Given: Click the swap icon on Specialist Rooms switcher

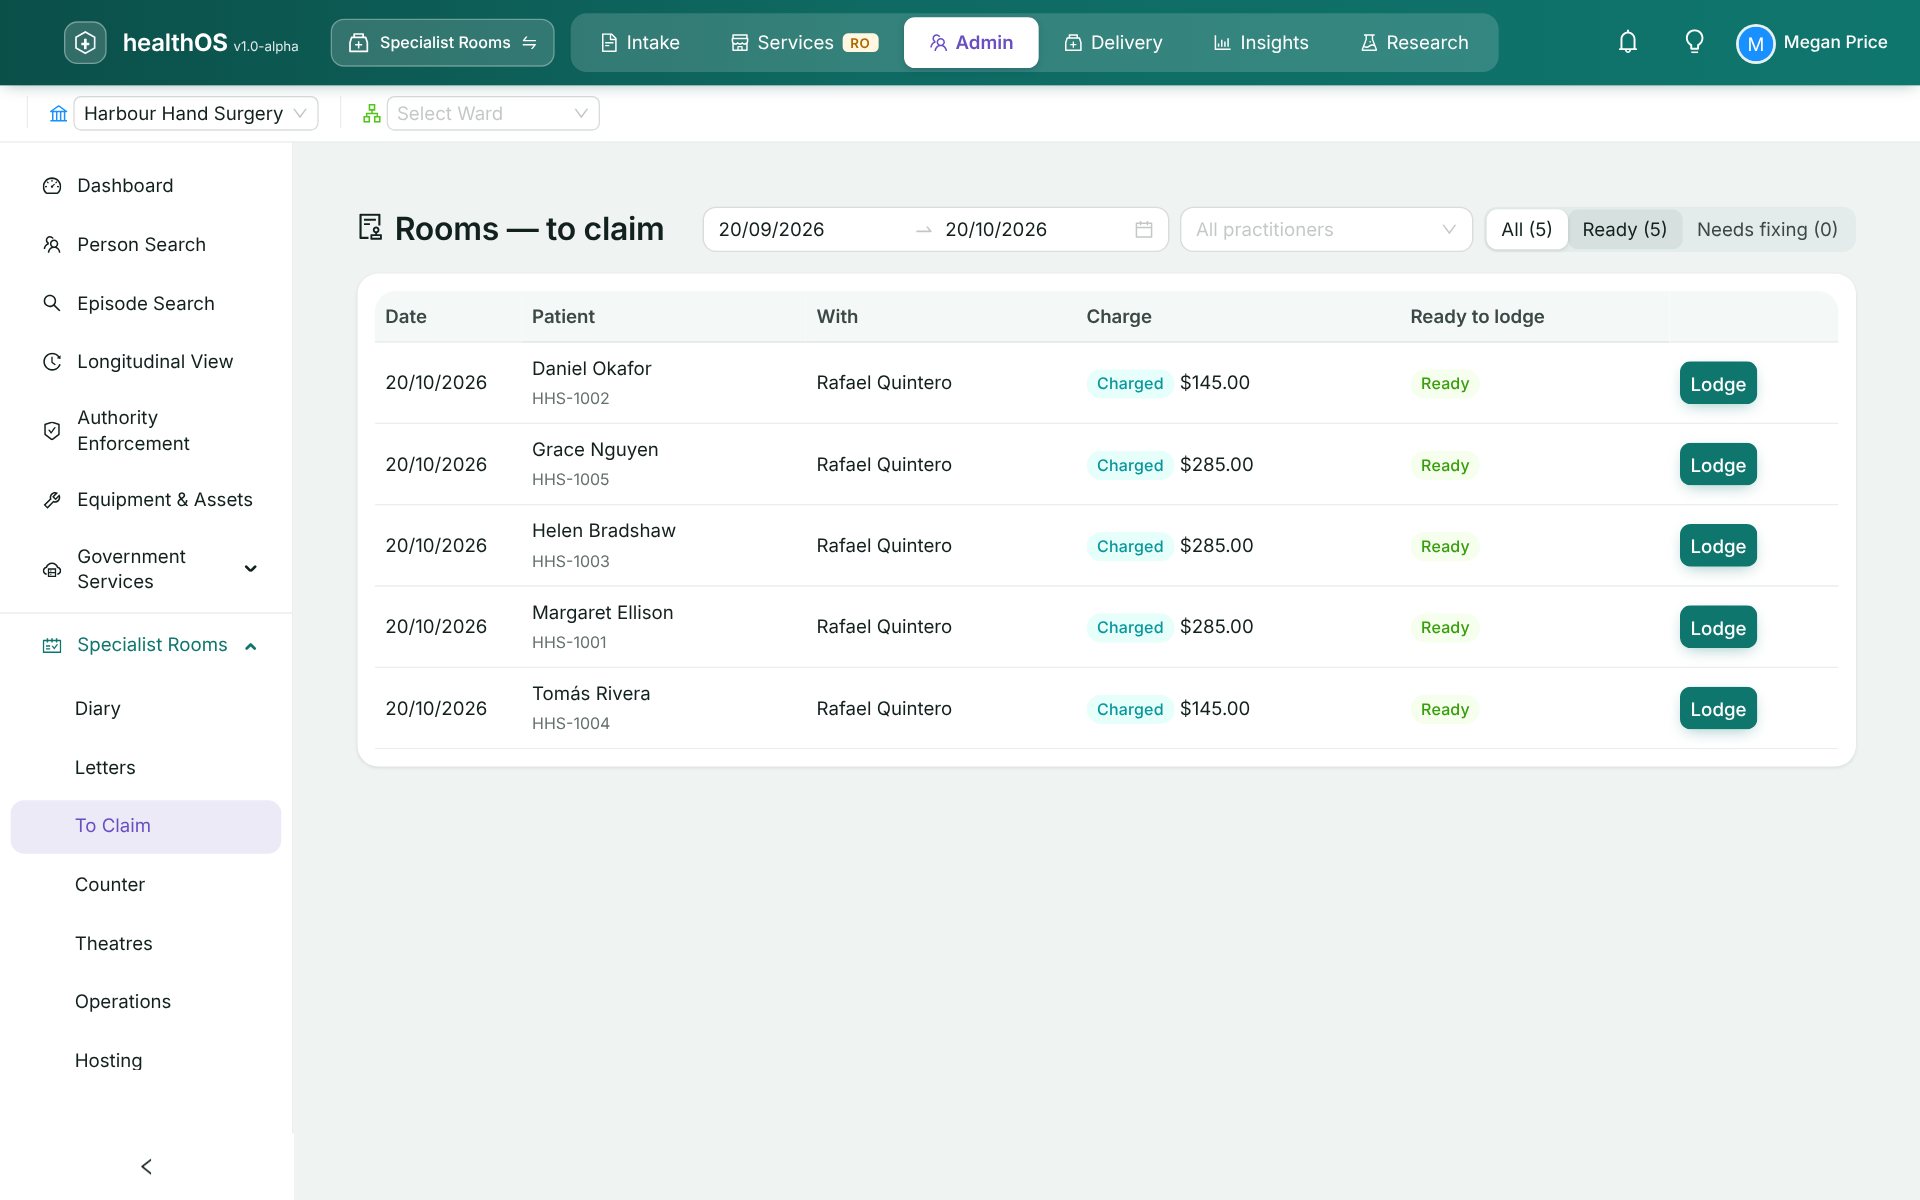Looking at the screenshot, I should pos(529,43).
